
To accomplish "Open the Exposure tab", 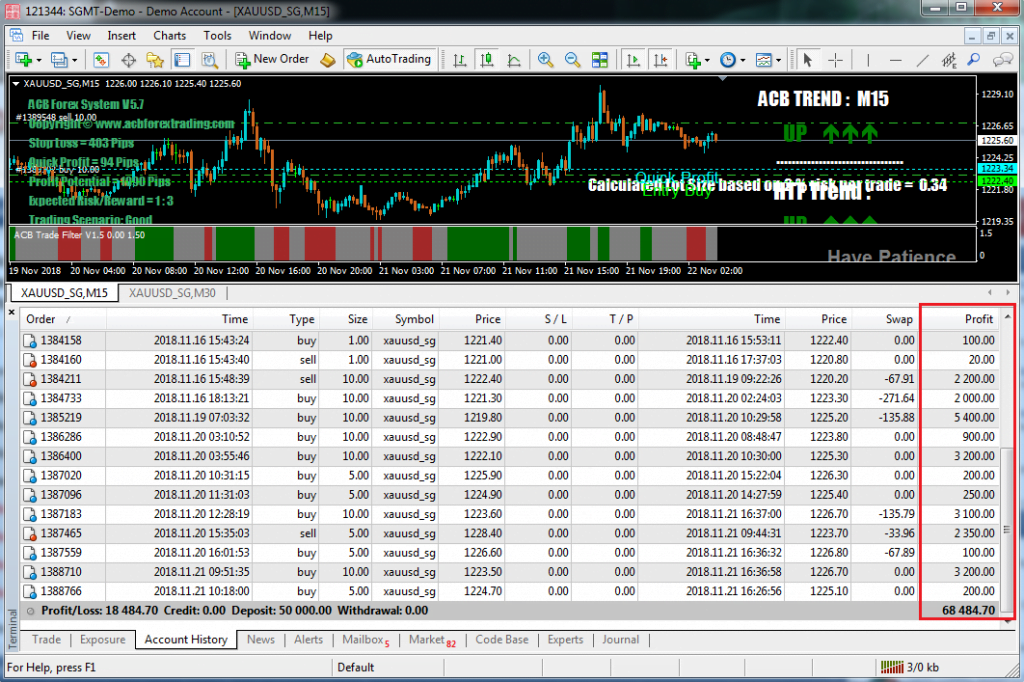I will (103, 640).
